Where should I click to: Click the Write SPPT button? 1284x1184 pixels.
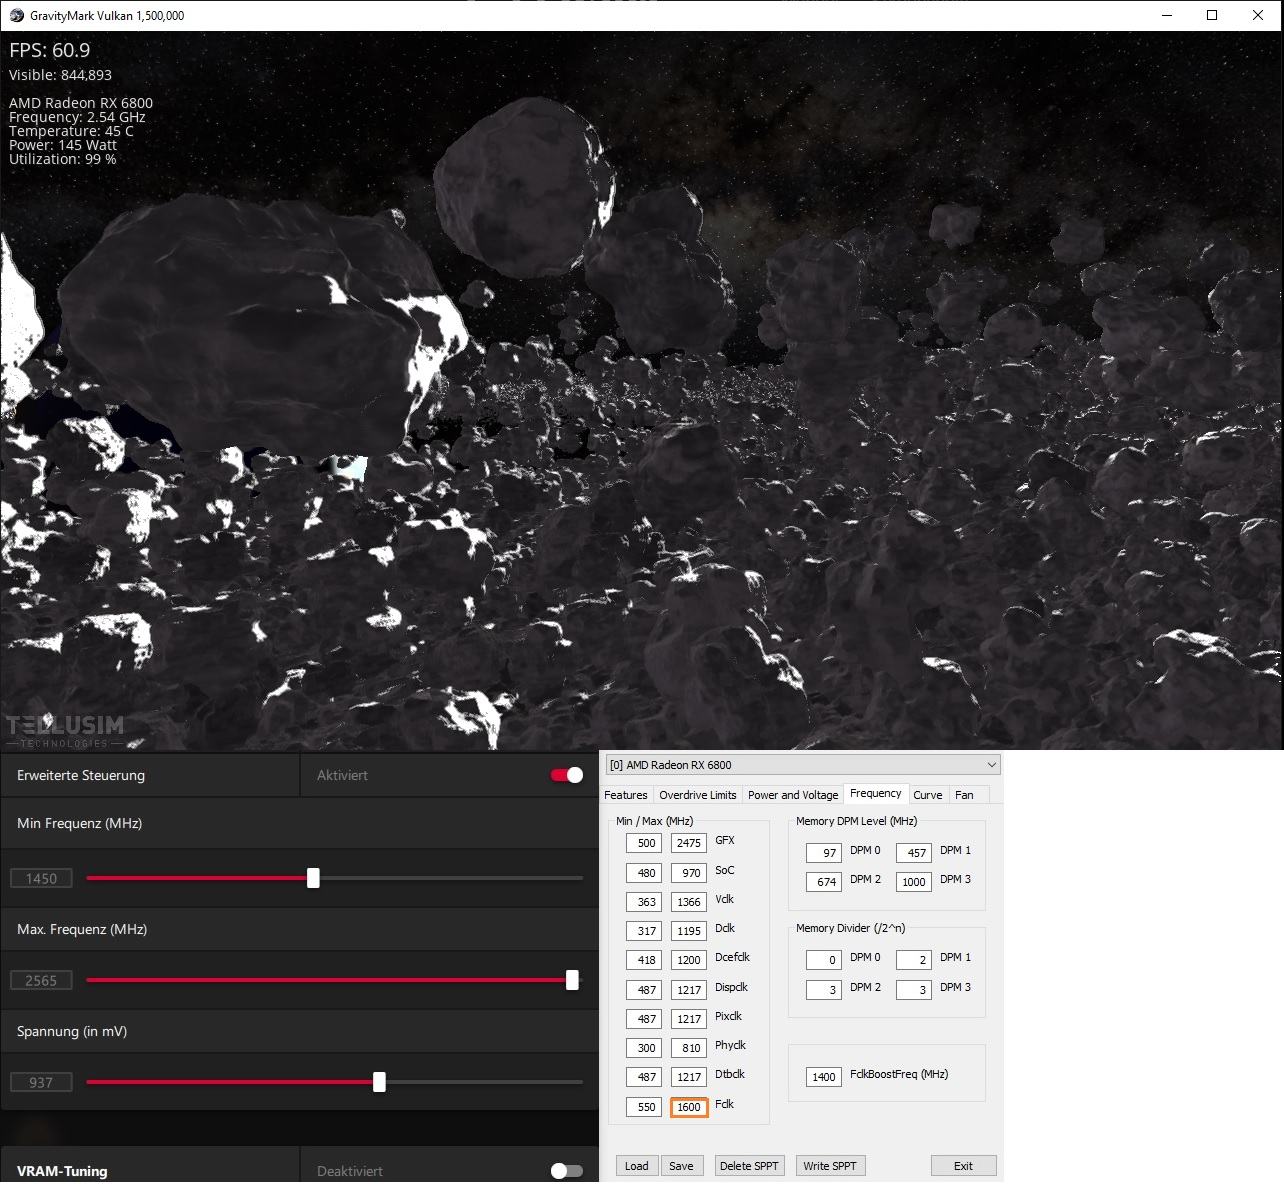coord(830,1166)
